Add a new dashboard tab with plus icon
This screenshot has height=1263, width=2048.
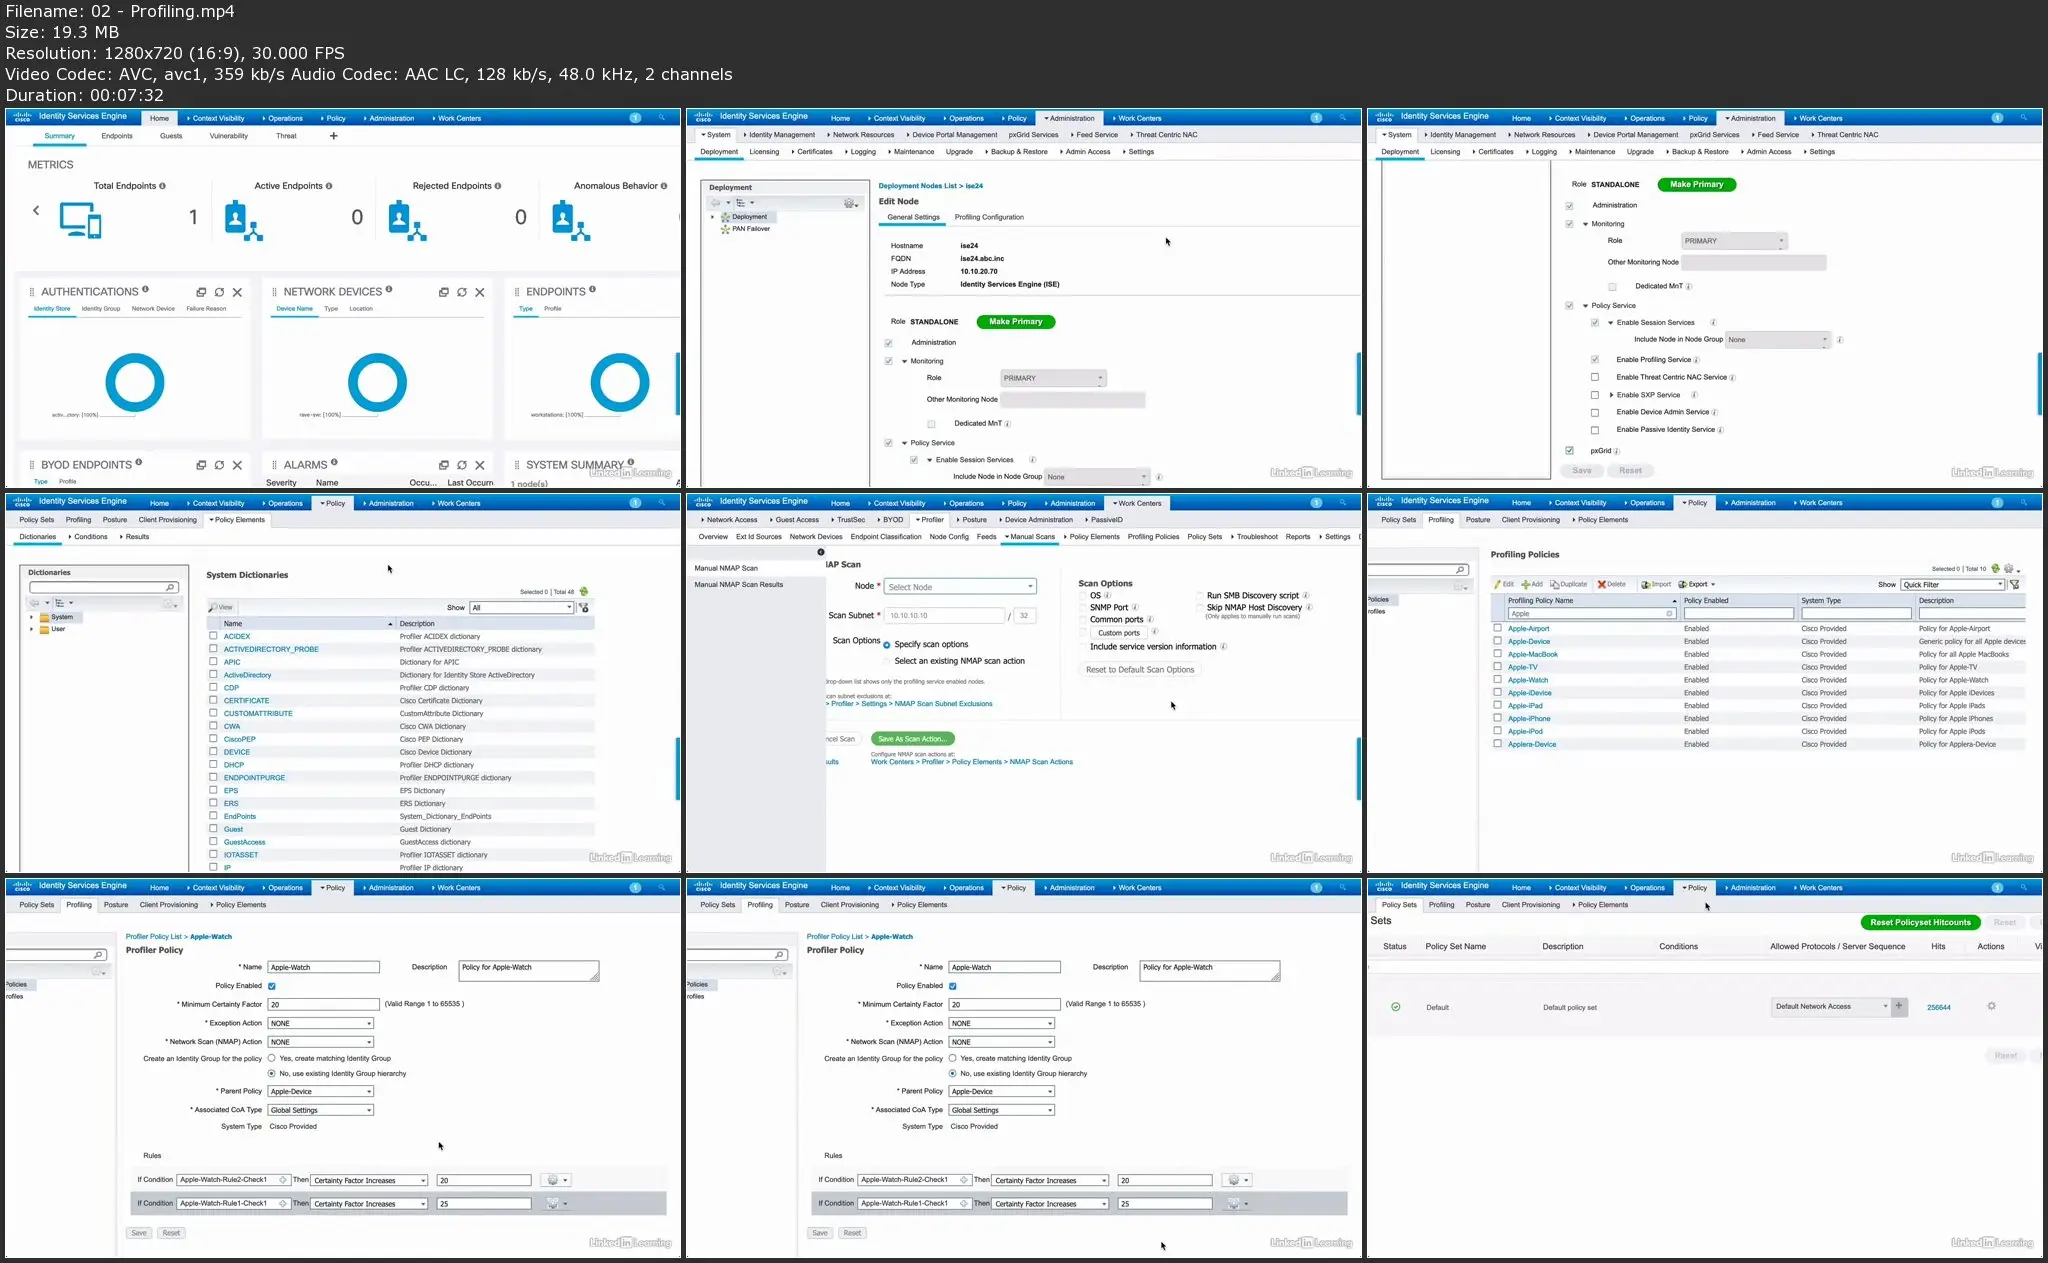pos(334,136)
